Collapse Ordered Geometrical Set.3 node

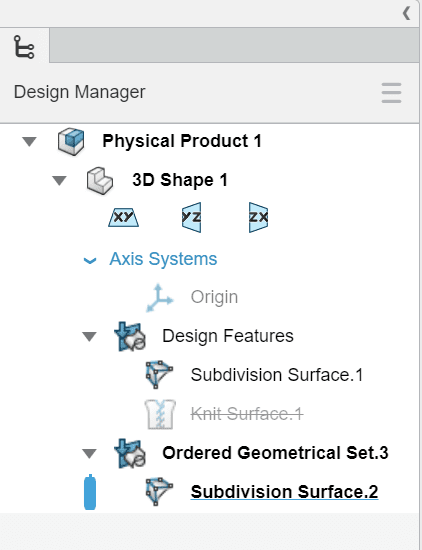pyautogui.click(x=89, y=454)
